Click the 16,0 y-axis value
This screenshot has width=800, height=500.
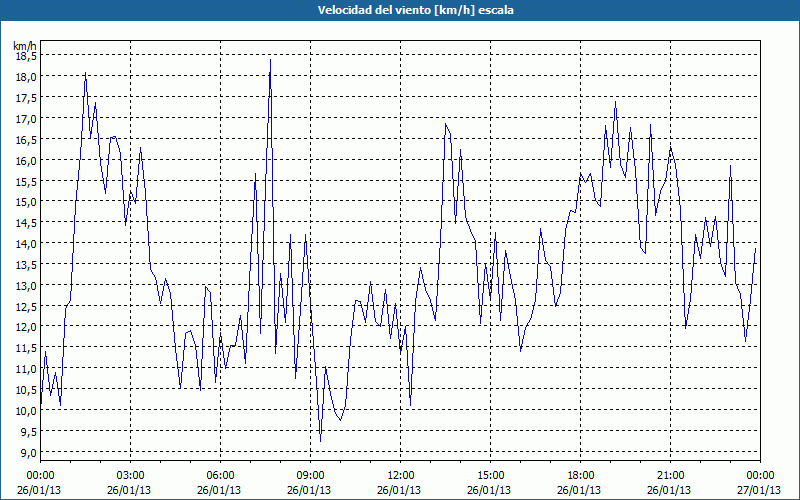(x=26, y=160)
